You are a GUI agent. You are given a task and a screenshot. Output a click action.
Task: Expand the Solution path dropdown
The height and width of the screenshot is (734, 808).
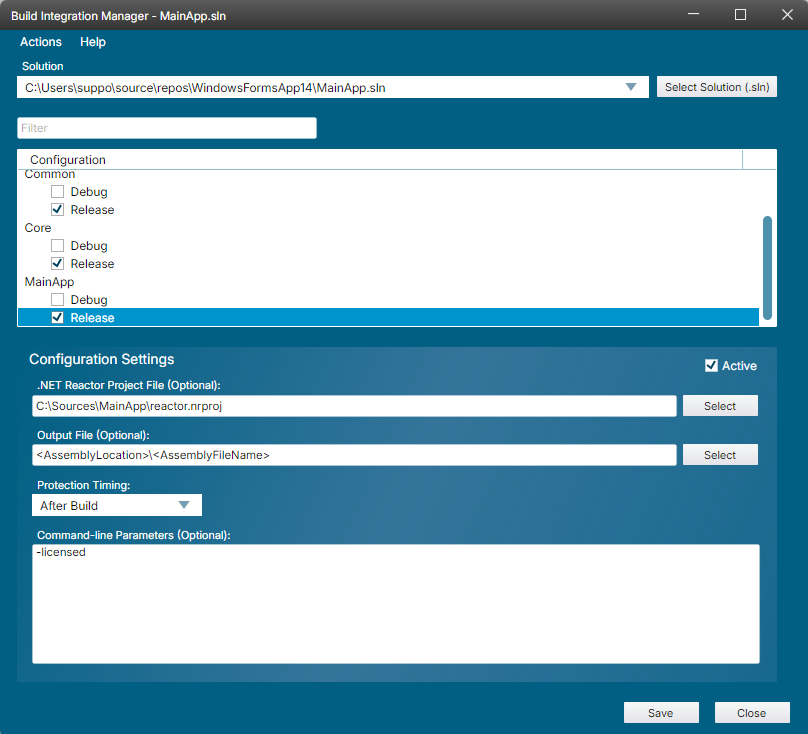631,87
